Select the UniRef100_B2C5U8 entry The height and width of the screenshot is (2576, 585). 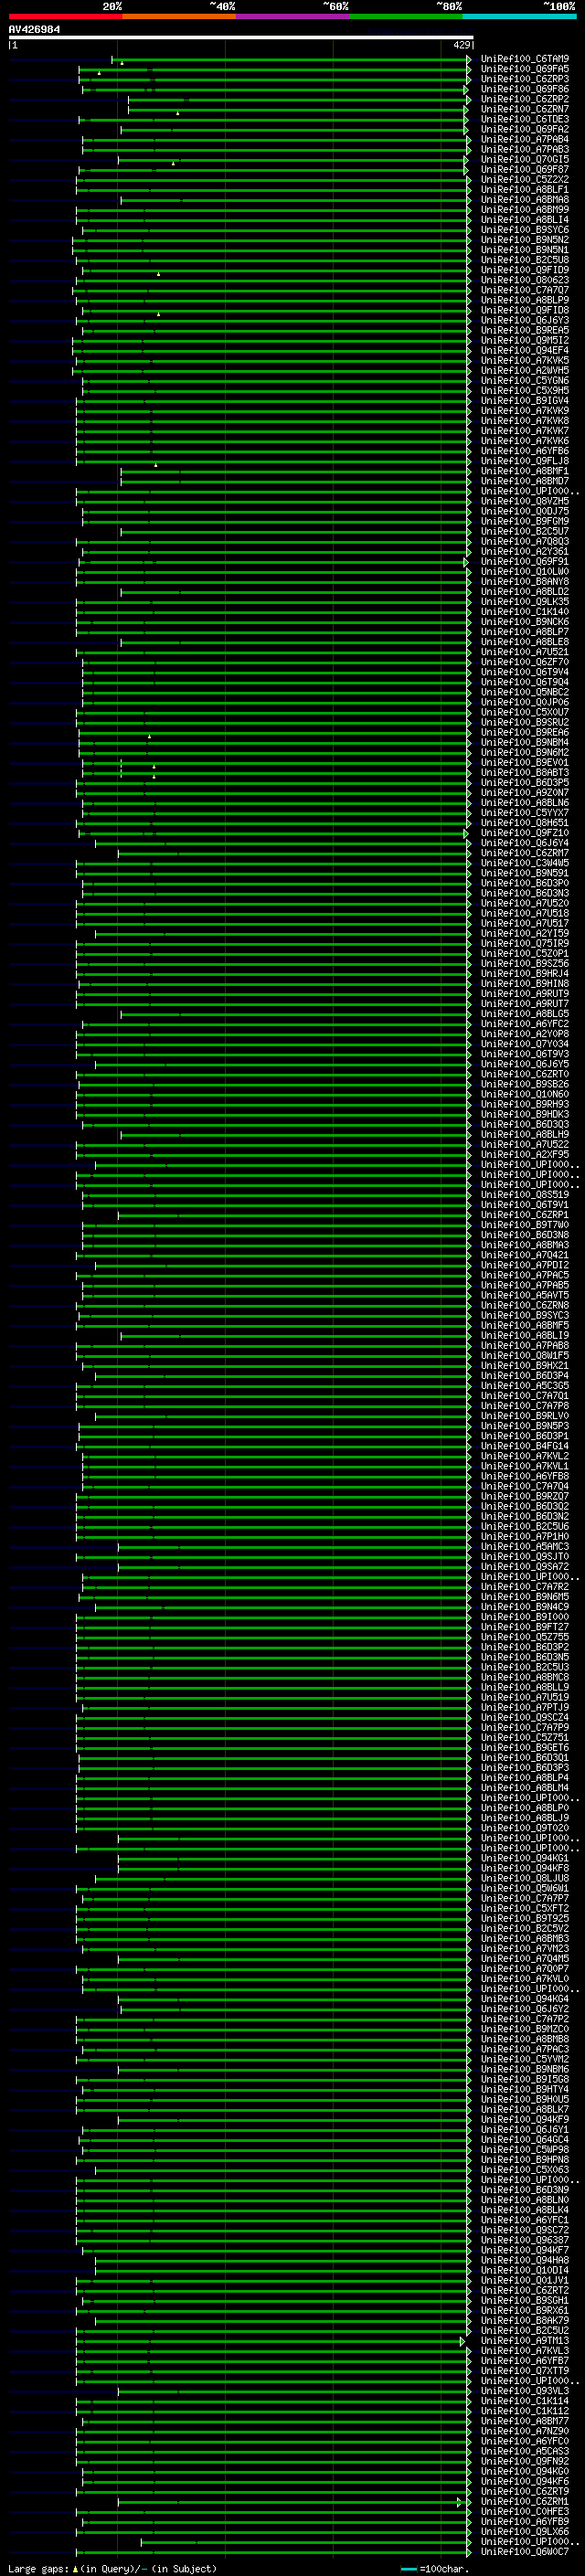(524, 260)
